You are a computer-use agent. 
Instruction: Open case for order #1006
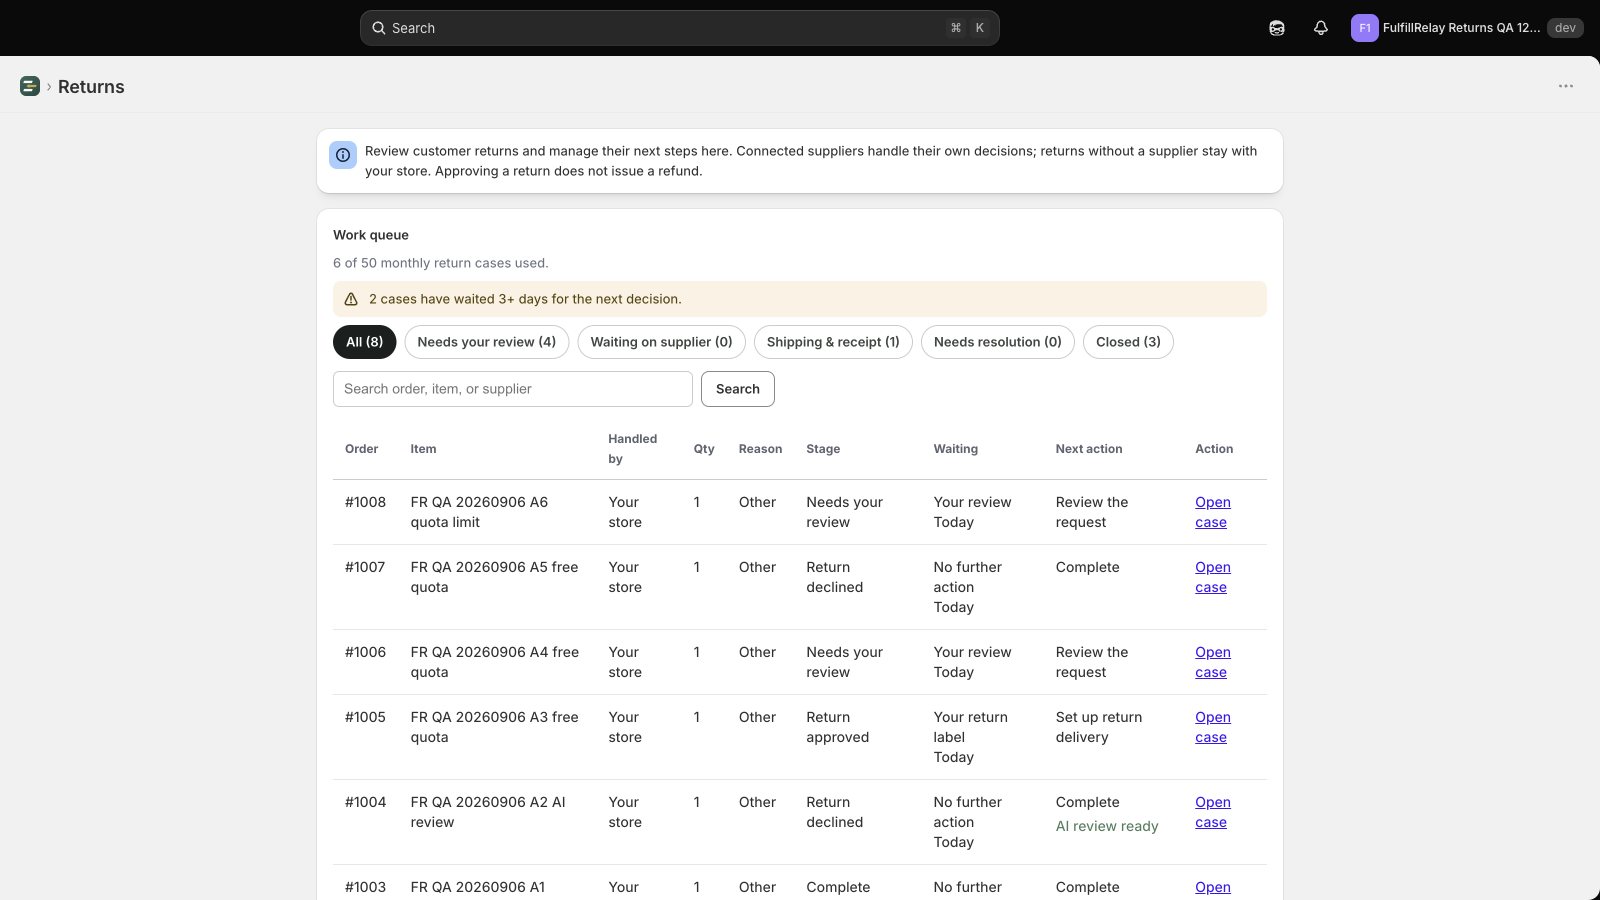click(1213, 662)
